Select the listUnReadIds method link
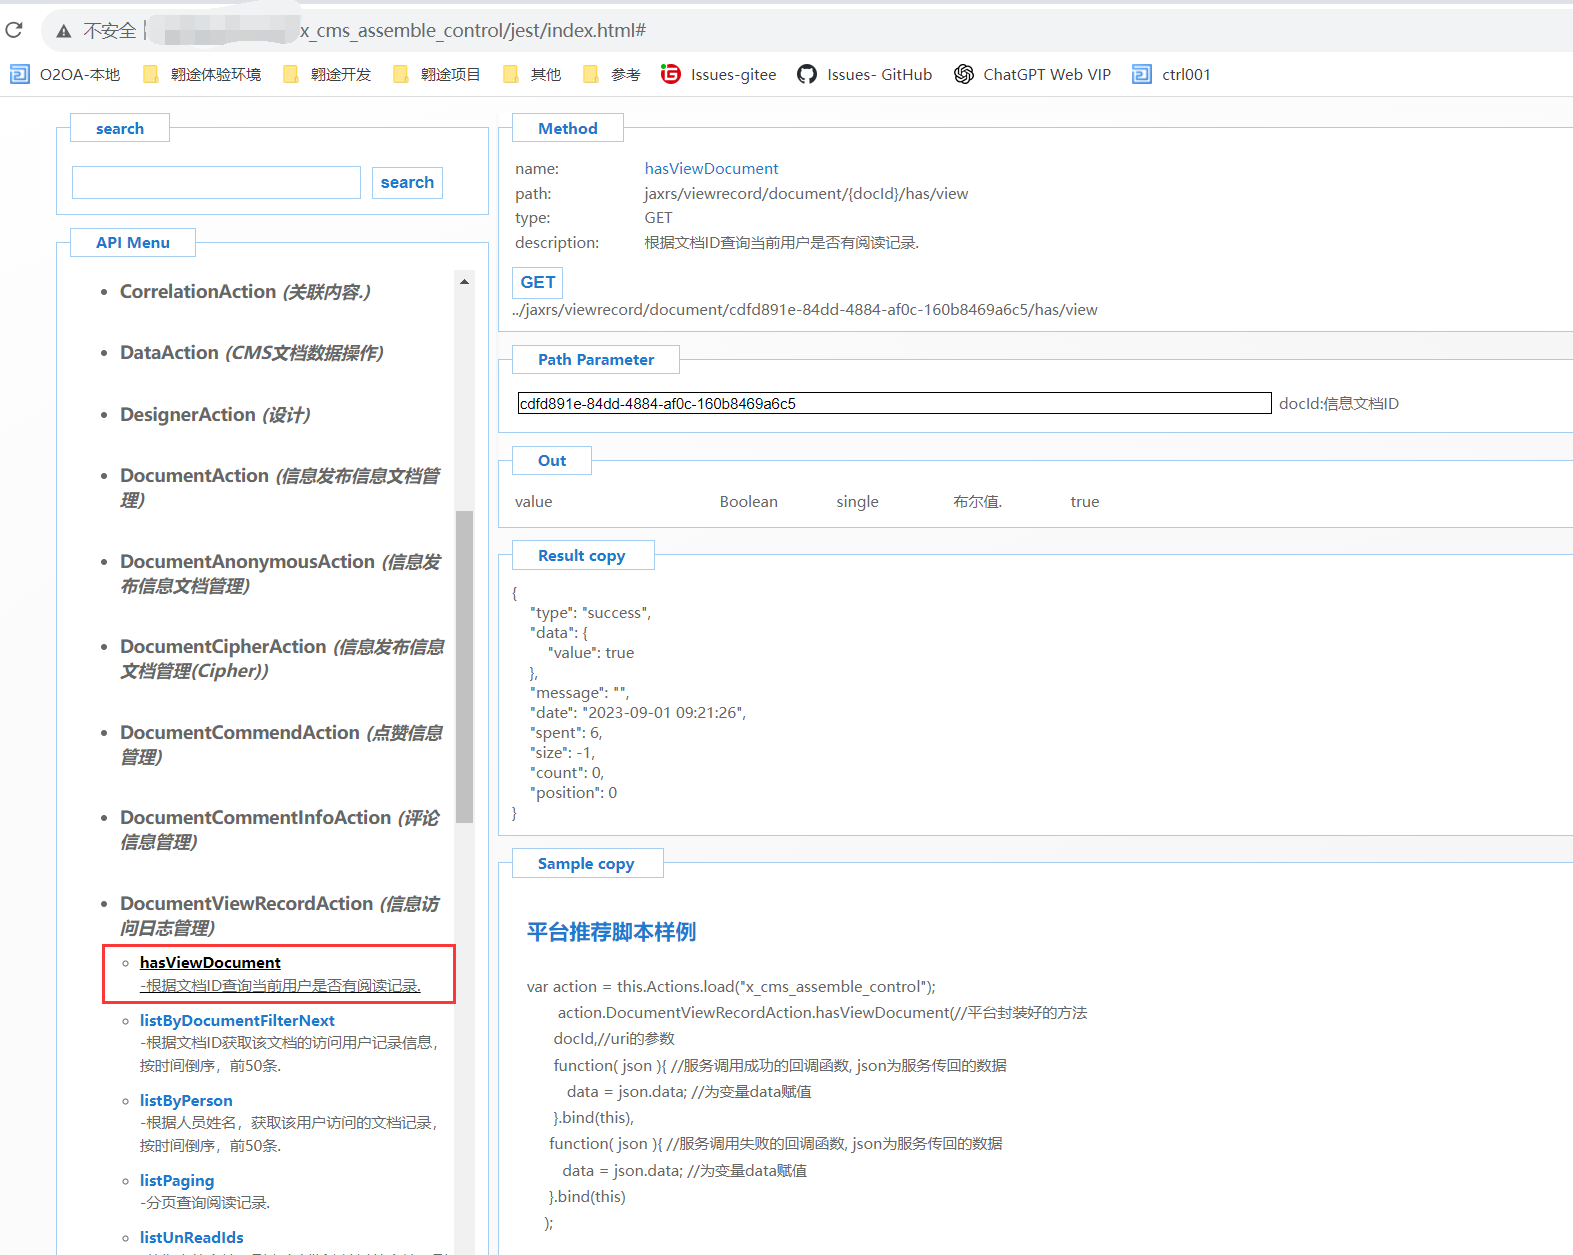 coord(192,1238)
